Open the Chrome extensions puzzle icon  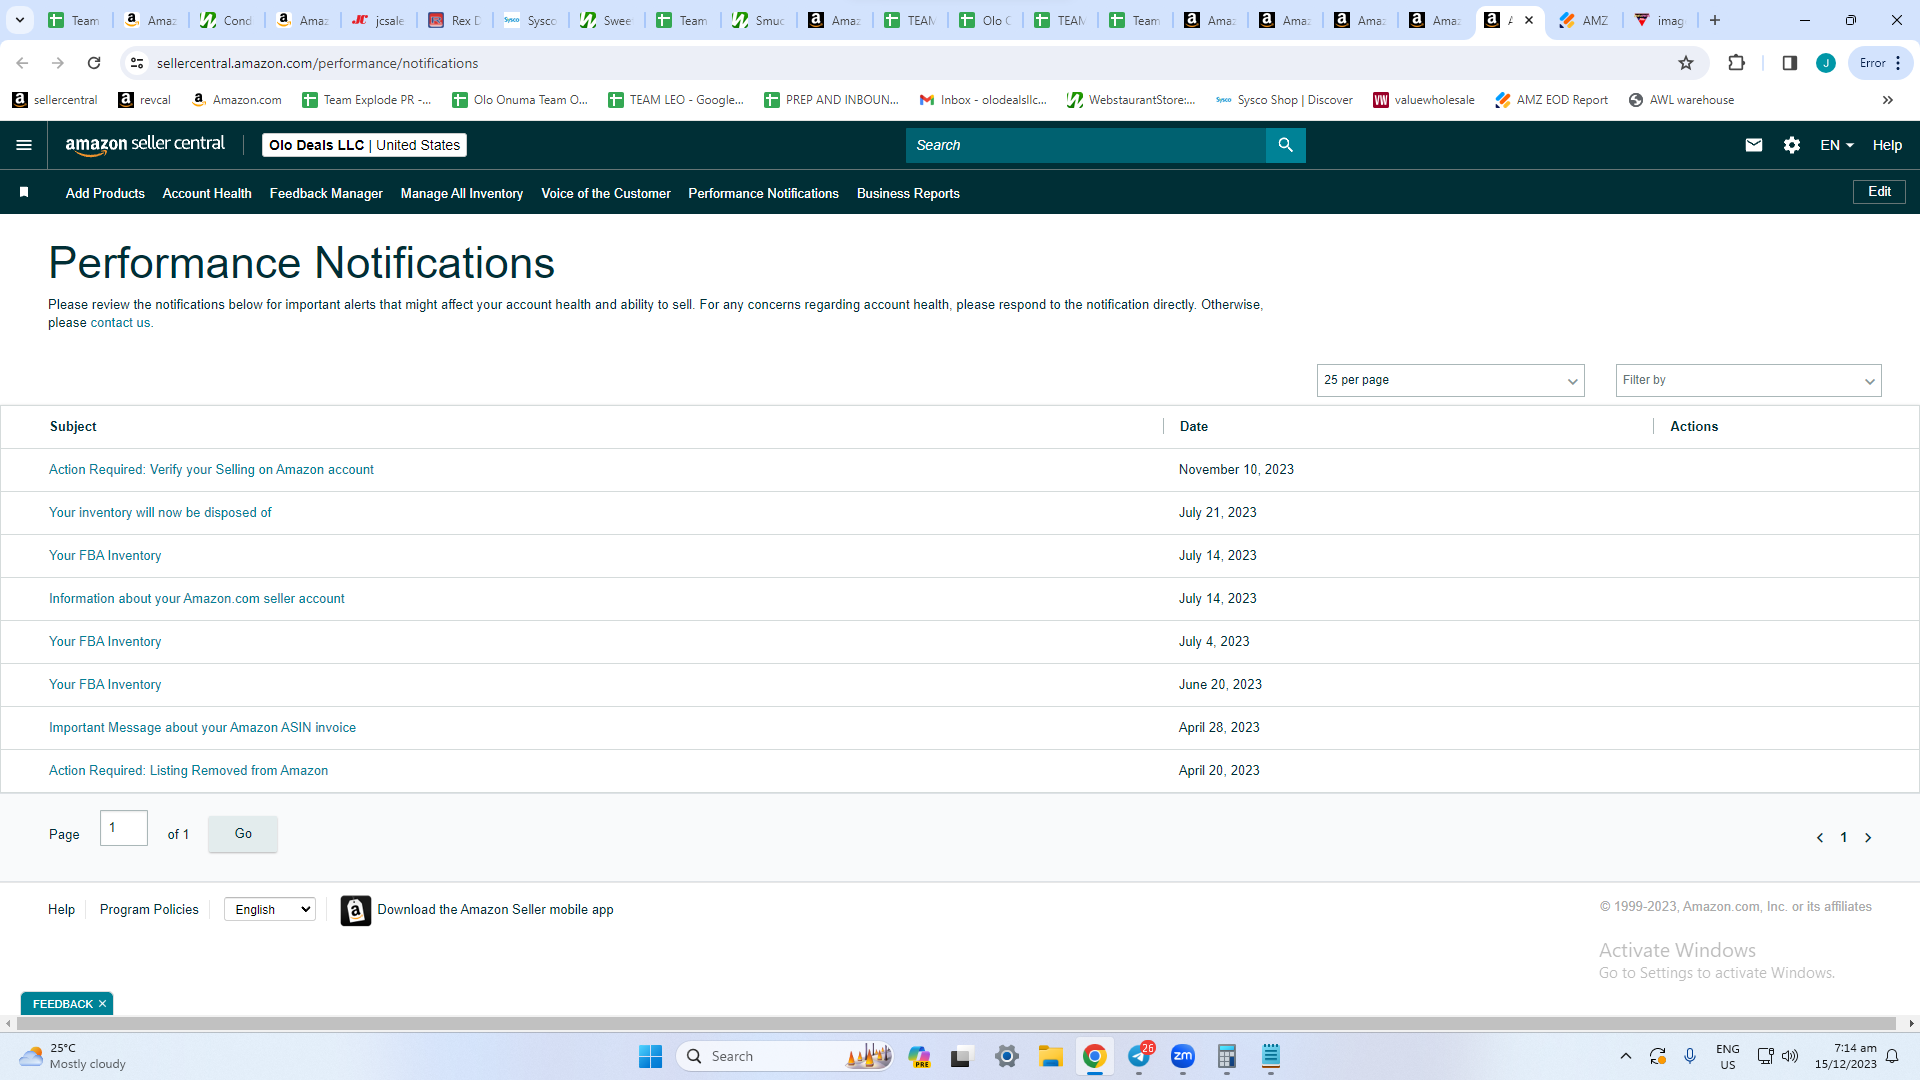pyautogui.click(x=1737, y=63)
